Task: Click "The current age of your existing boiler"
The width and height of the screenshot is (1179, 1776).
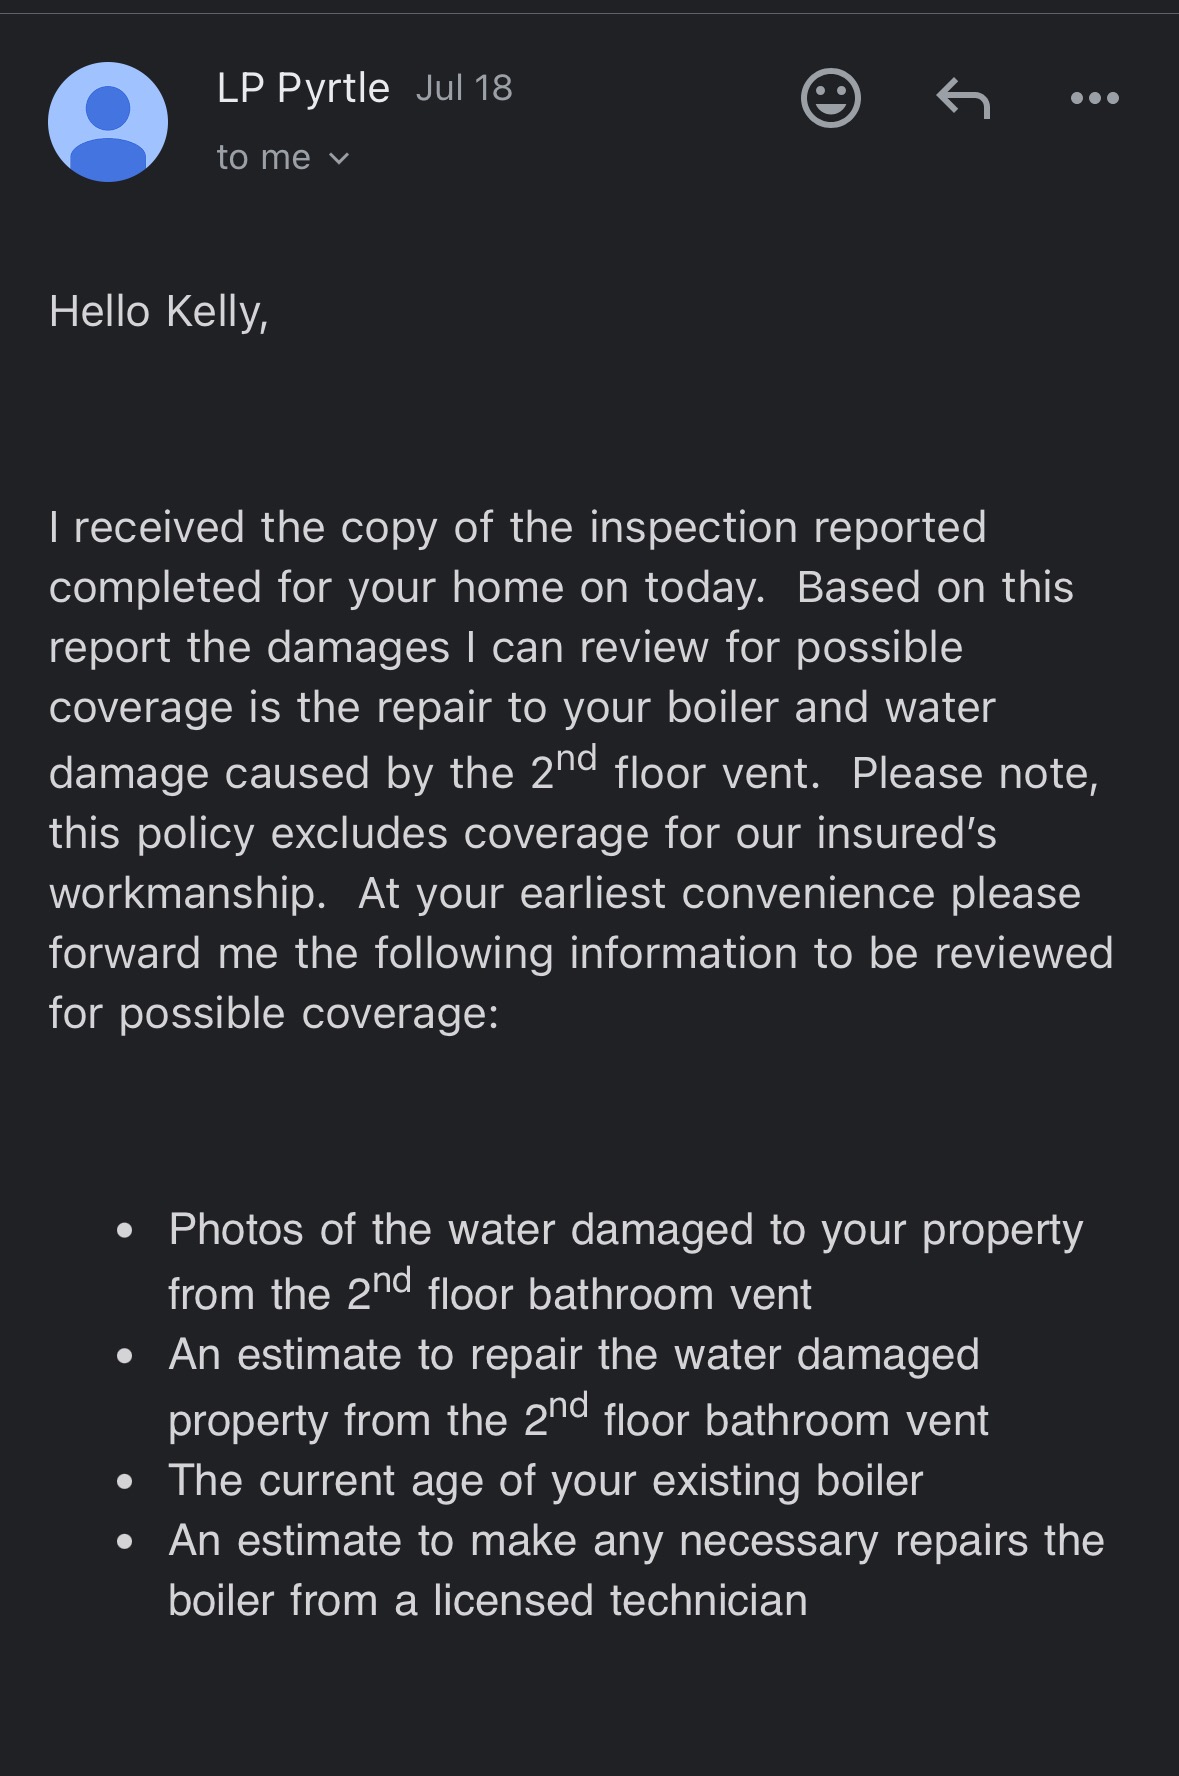Action: 545,1480
